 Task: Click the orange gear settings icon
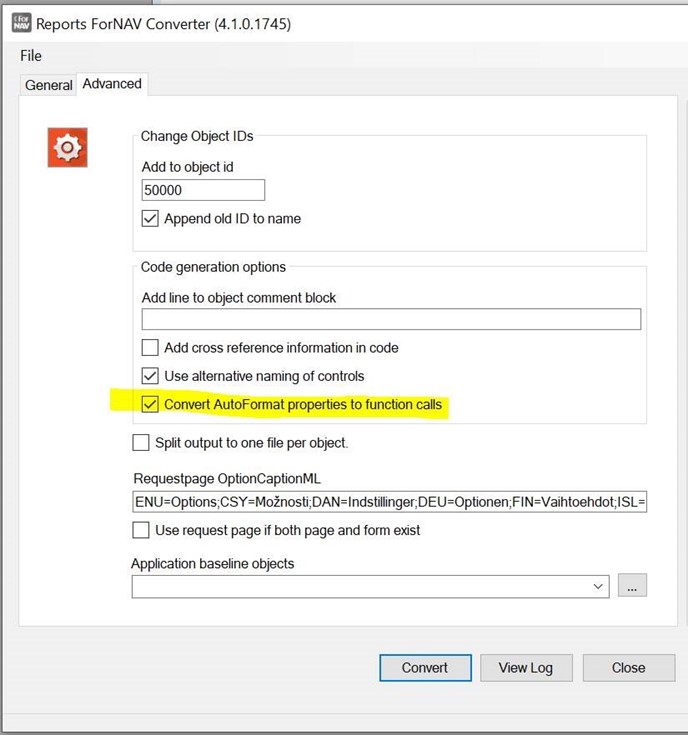tap(67, 148)
